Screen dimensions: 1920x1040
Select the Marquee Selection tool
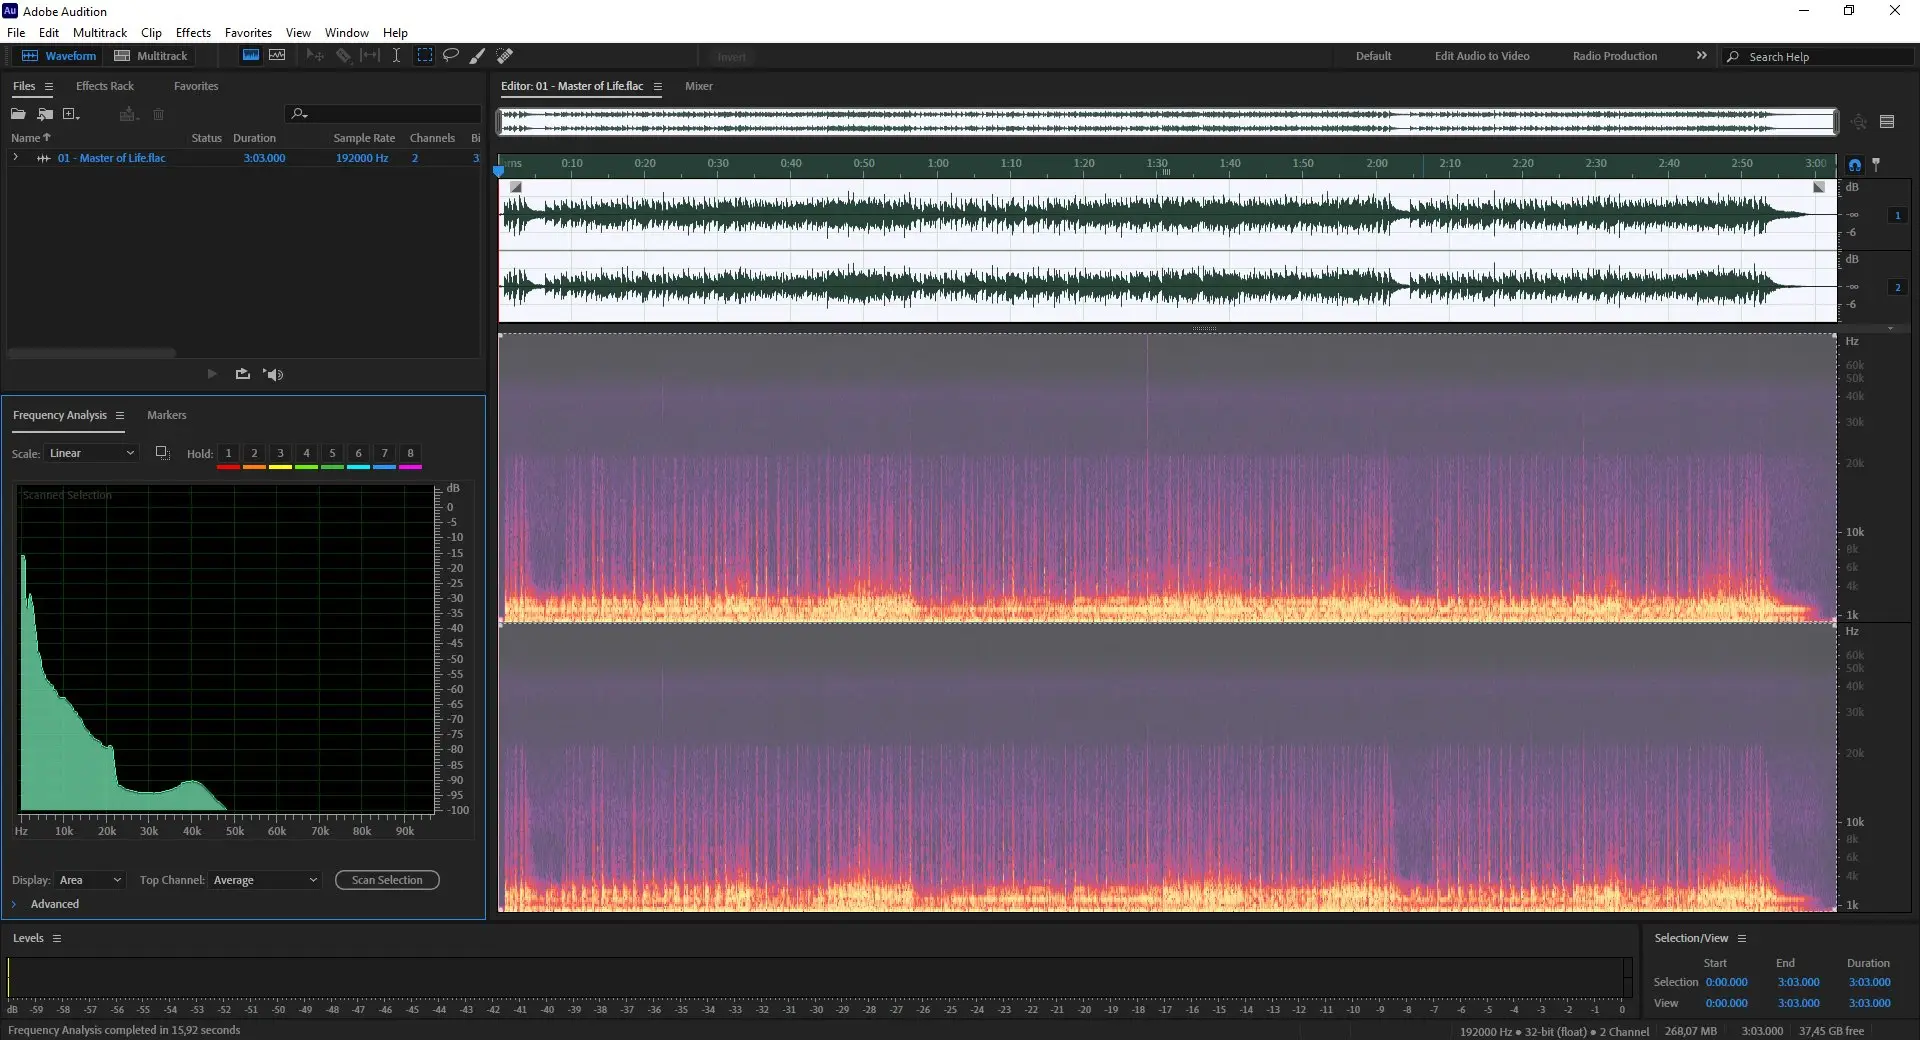pyautogui.click(x=425, y=56)
